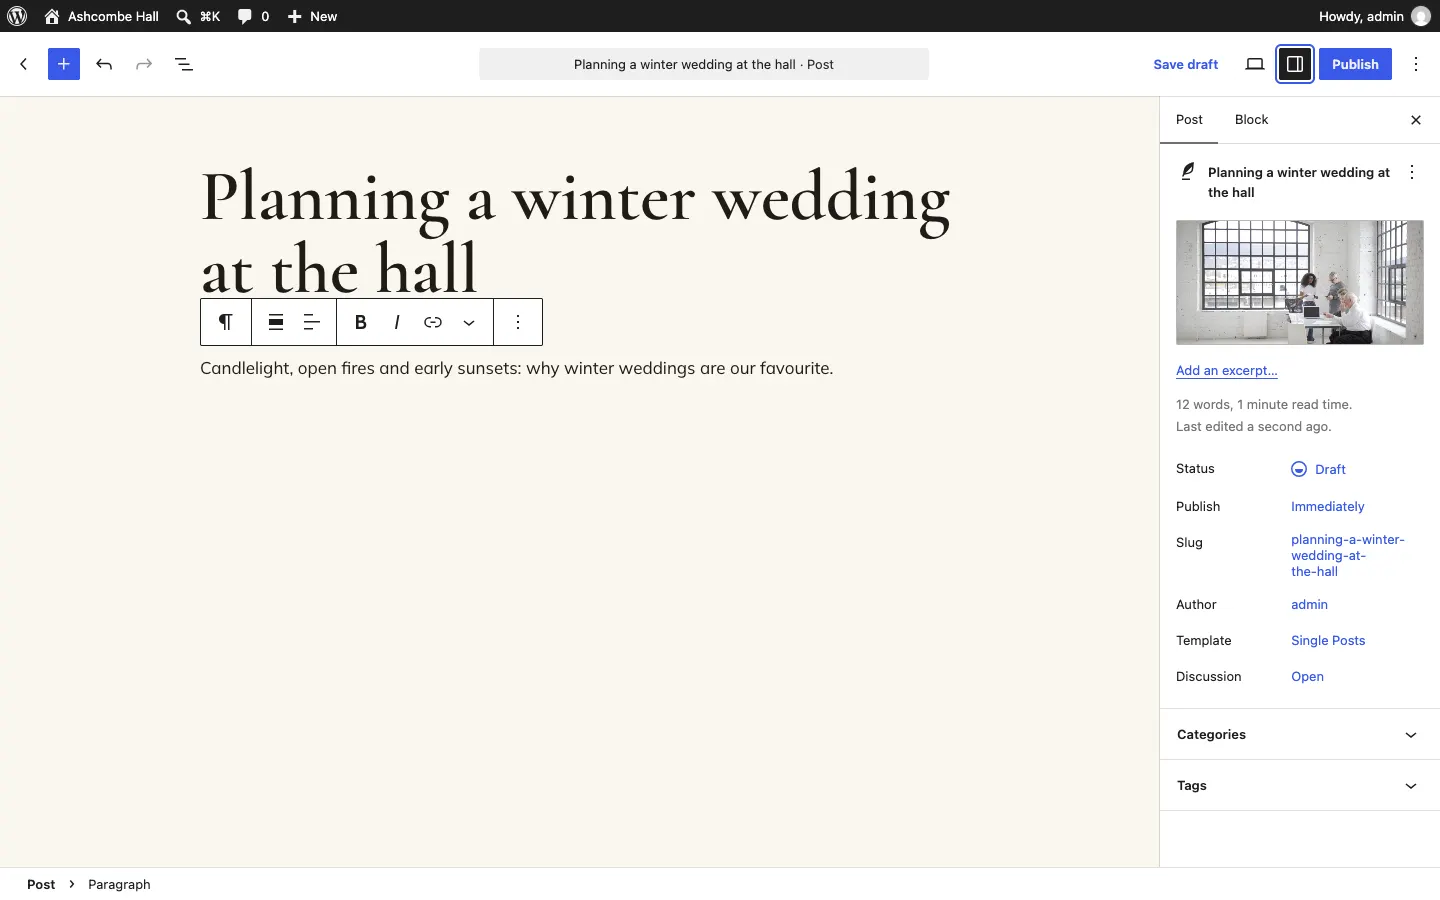Open the Align text option
1440x900 pixels.
(312, 322)
